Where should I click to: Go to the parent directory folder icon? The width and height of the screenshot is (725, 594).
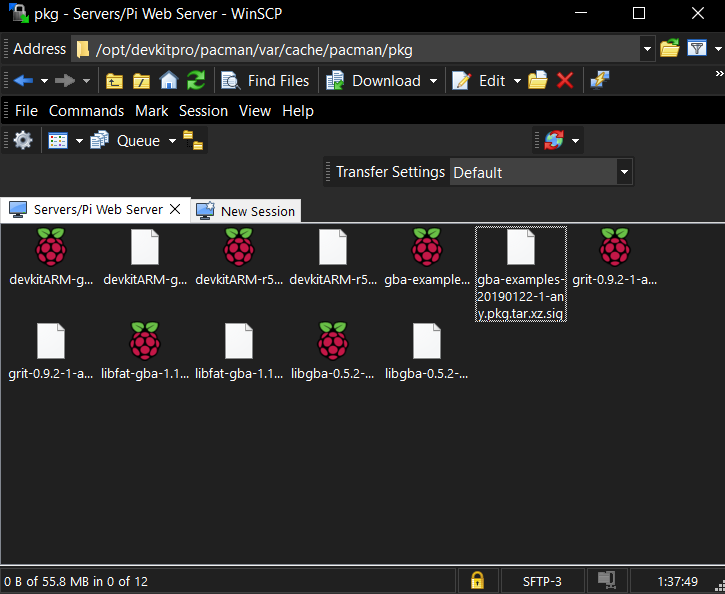[114, 81]
